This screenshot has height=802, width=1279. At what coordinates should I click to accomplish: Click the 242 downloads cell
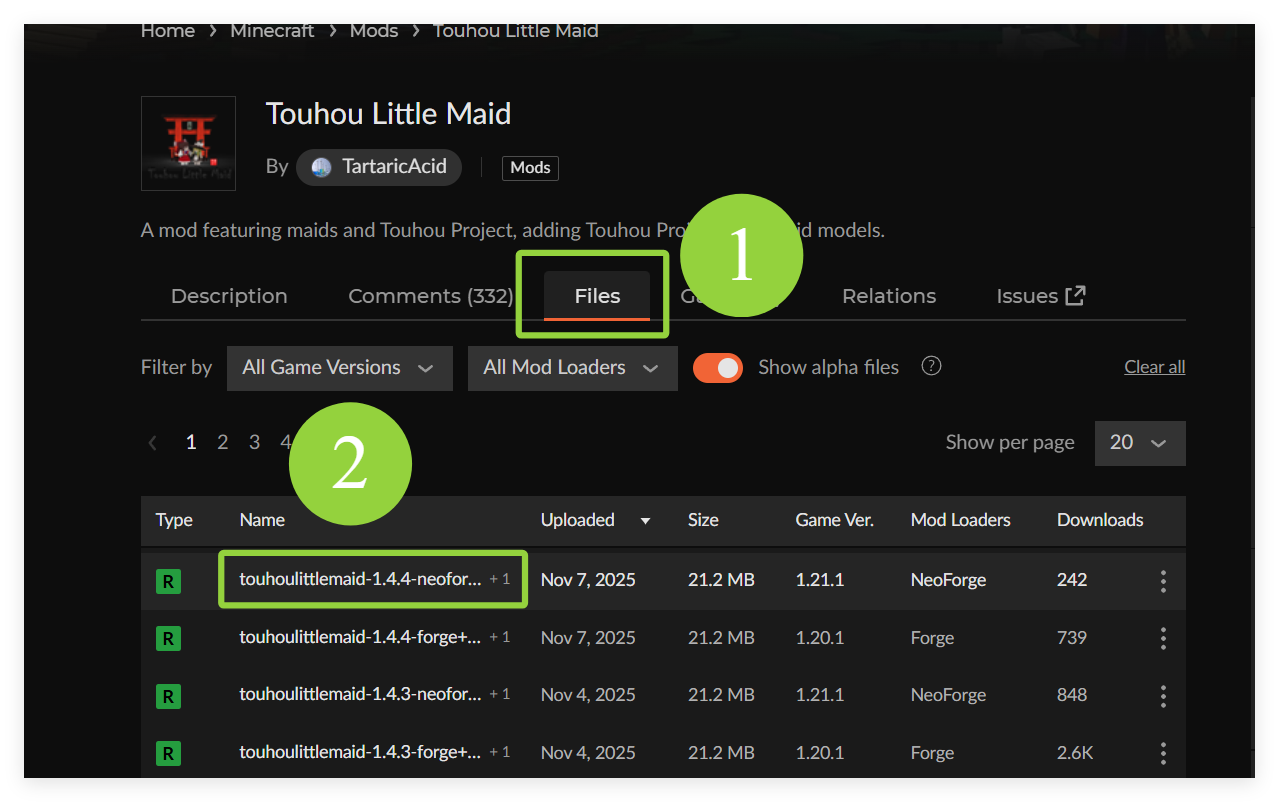click(x=1072, y=580)
